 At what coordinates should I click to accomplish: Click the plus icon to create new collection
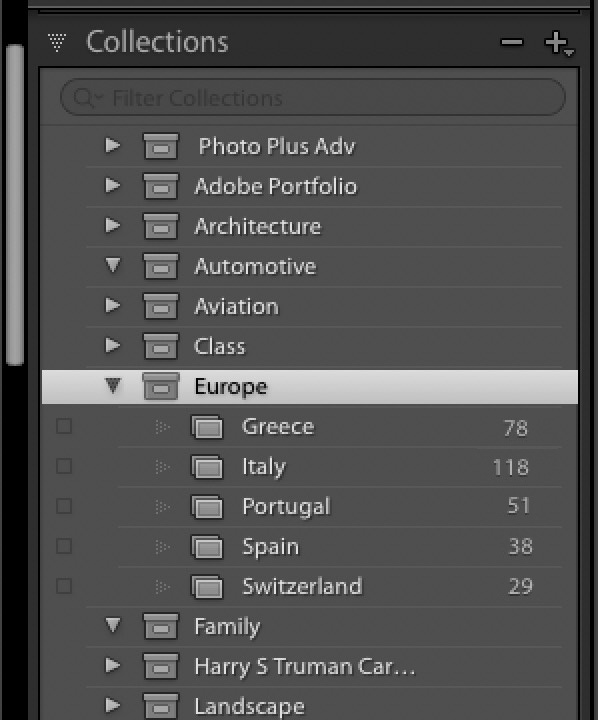(x=558, y=43)
